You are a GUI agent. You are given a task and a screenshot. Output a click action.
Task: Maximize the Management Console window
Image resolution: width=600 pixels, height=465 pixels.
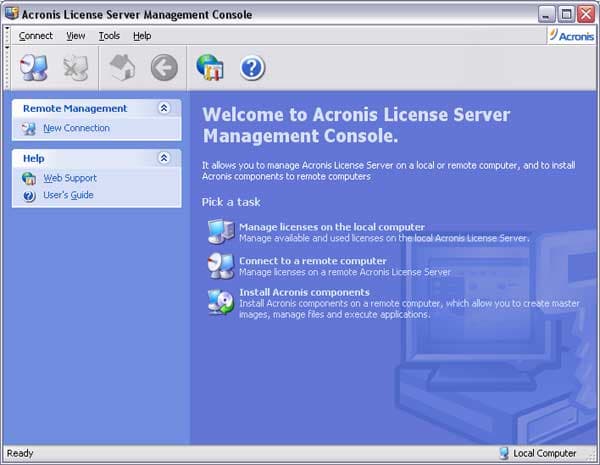click(x=566, y=15)
